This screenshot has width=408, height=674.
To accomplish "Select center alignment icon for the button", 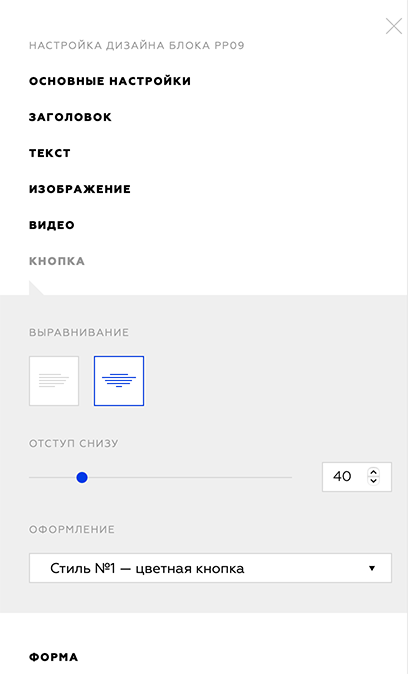I will click(119, 381).
